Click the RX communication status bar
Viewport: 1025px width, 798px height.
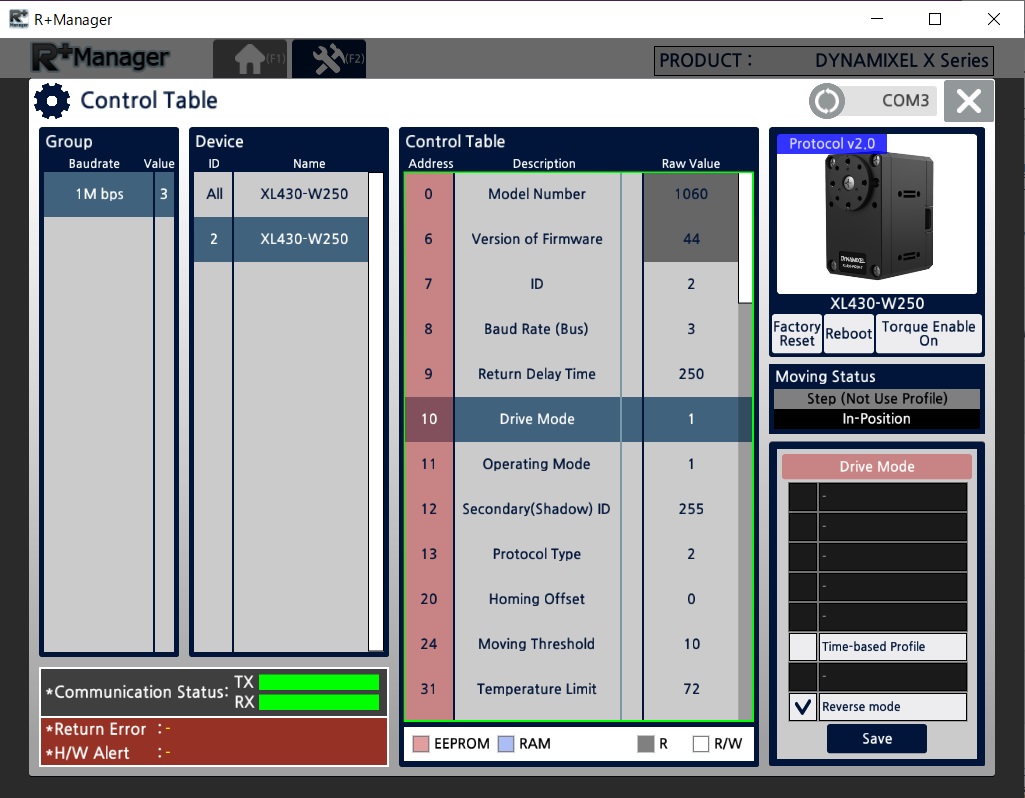click(319, 703)
